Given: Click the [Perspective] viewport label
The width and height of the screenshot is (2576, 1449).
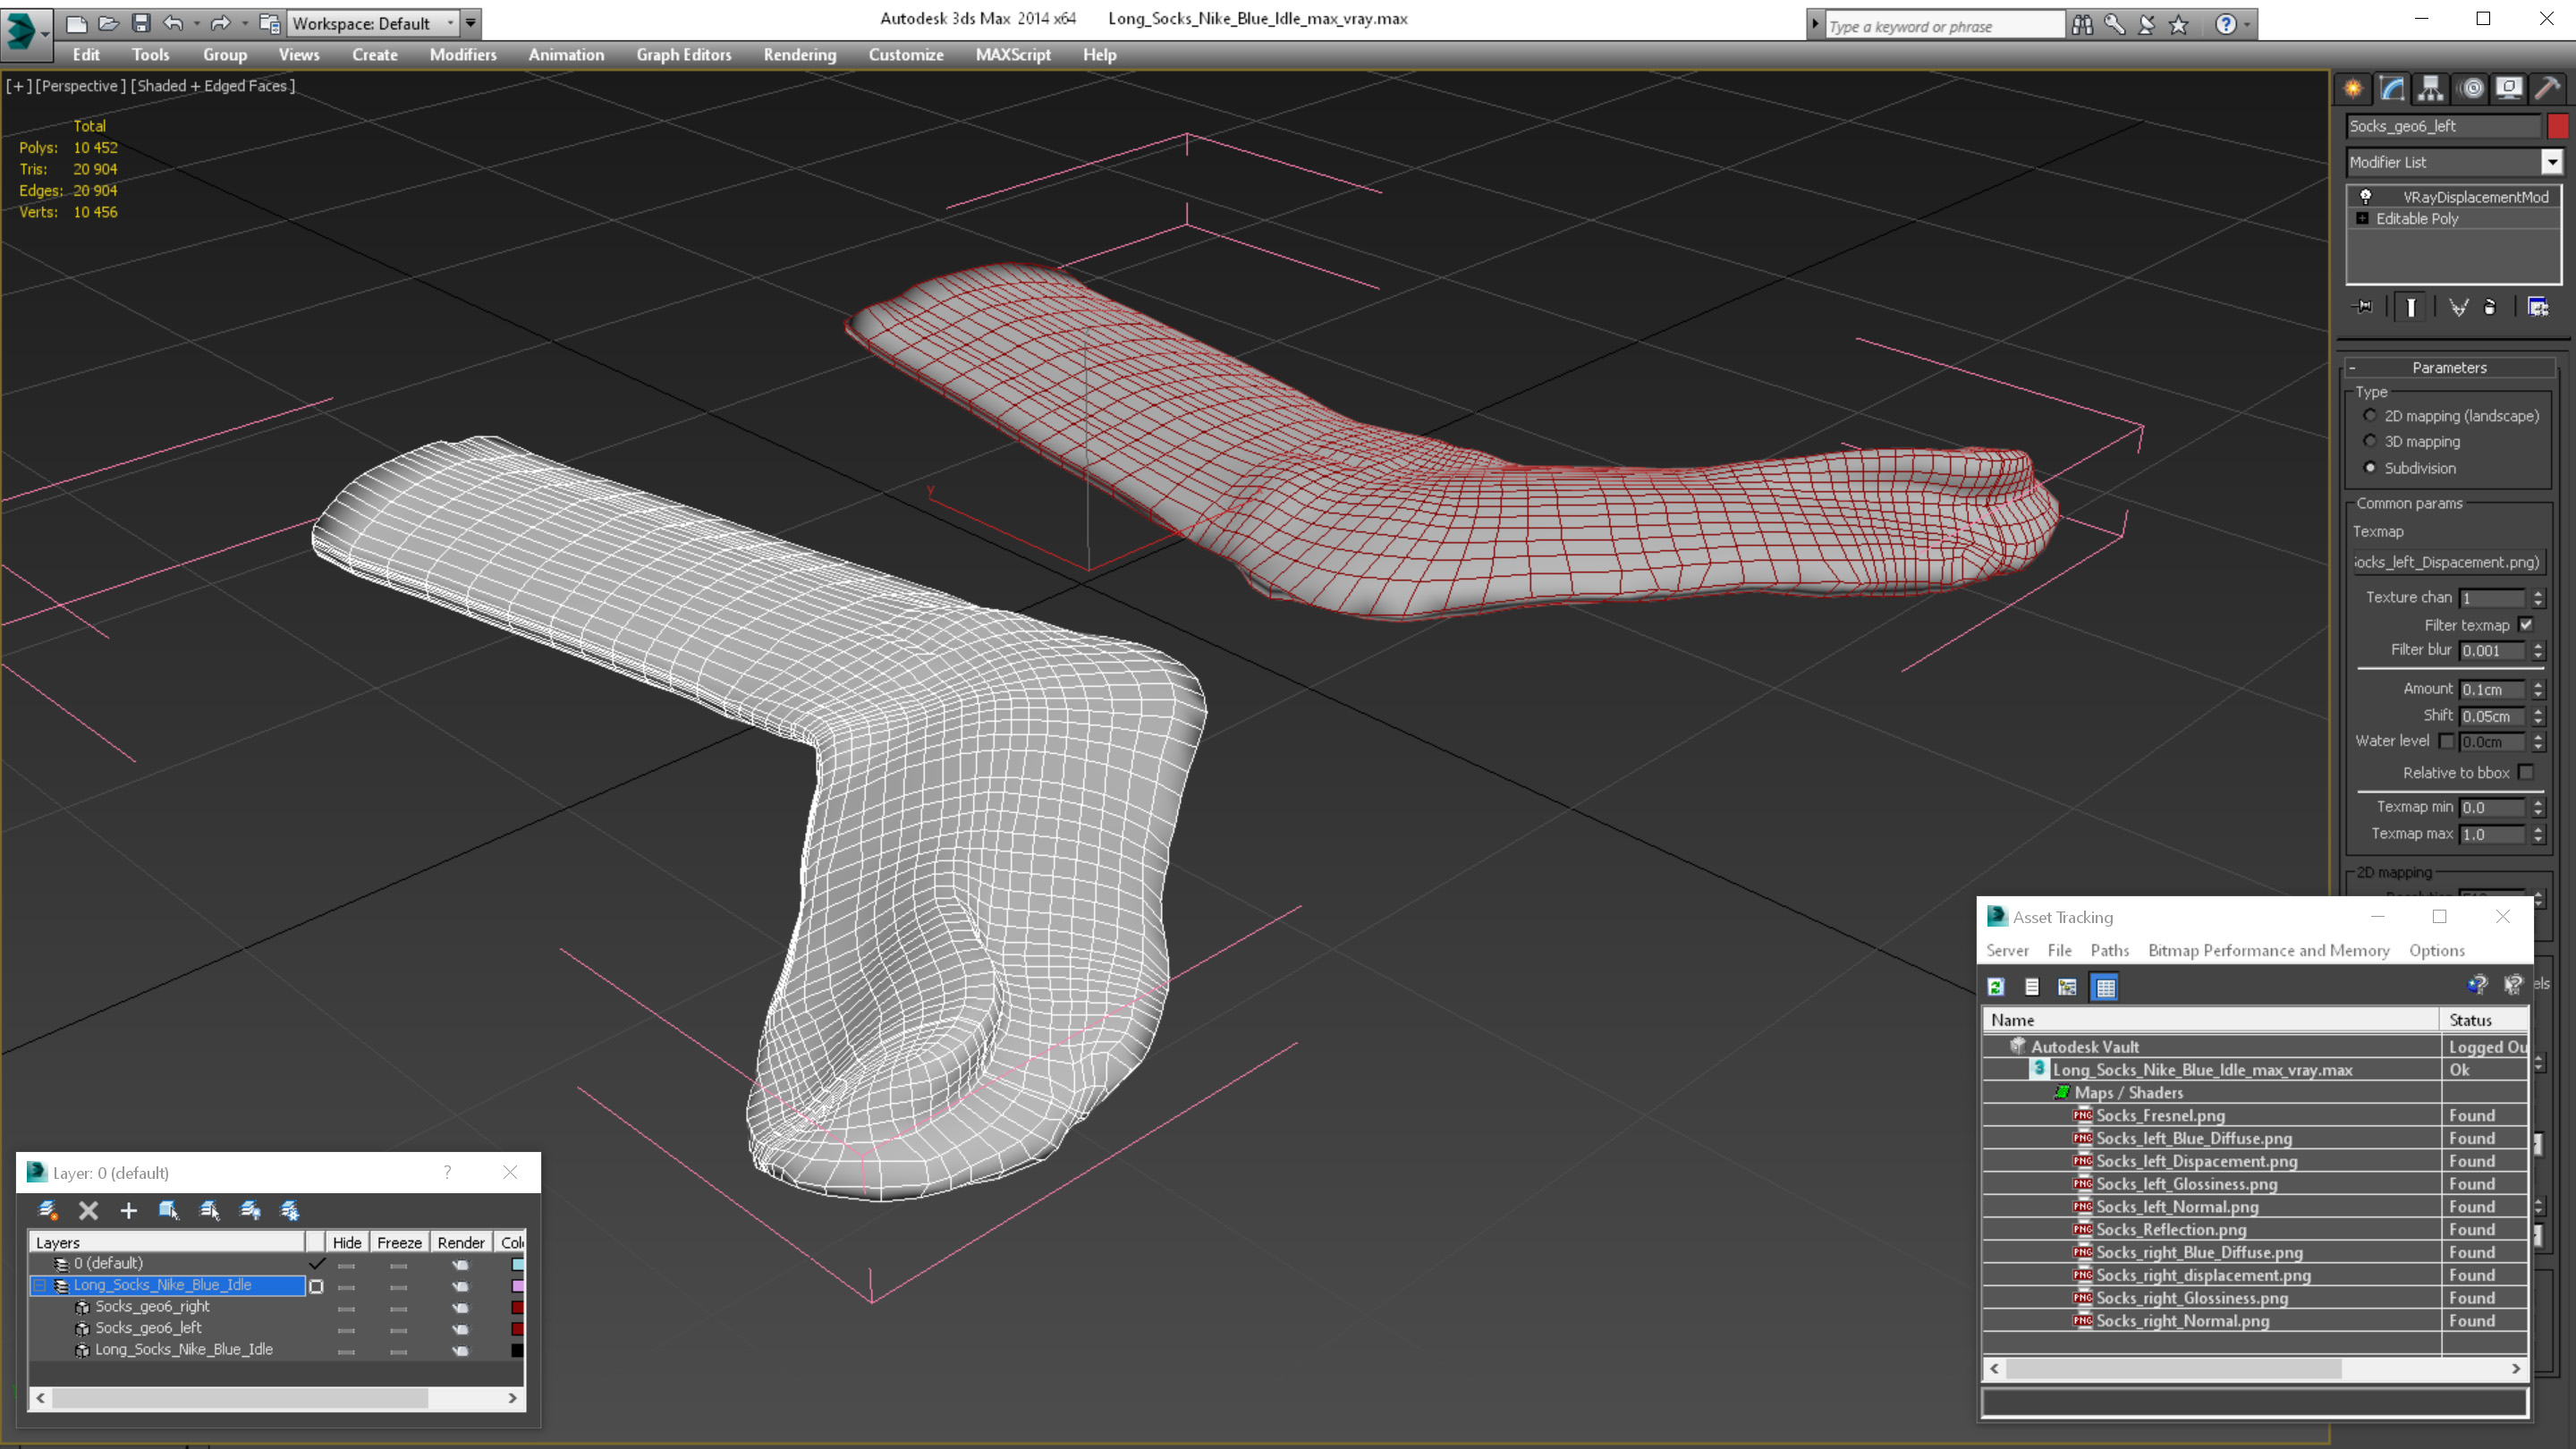Looking at the screenshot, I should coord(81,86).
